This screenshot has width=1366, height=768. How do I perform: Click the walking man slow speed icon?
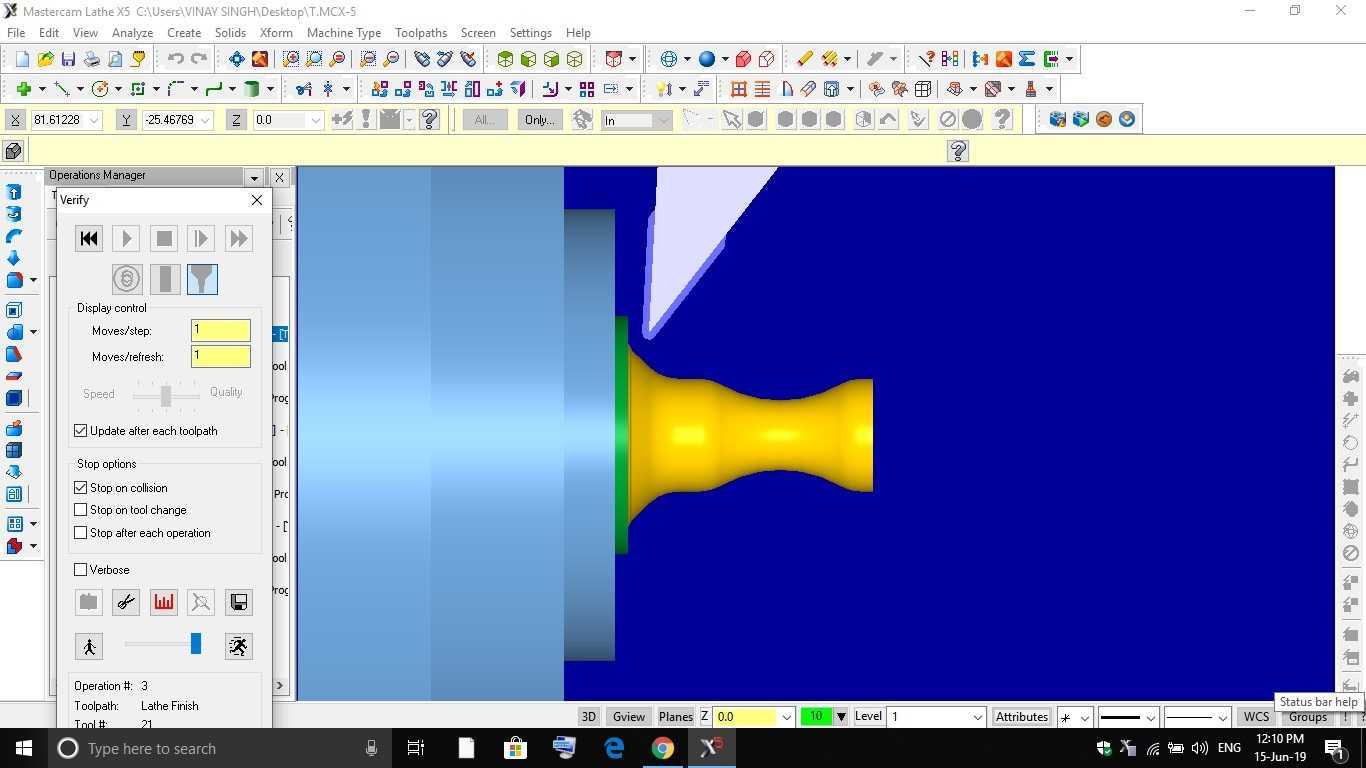point(89,646)
